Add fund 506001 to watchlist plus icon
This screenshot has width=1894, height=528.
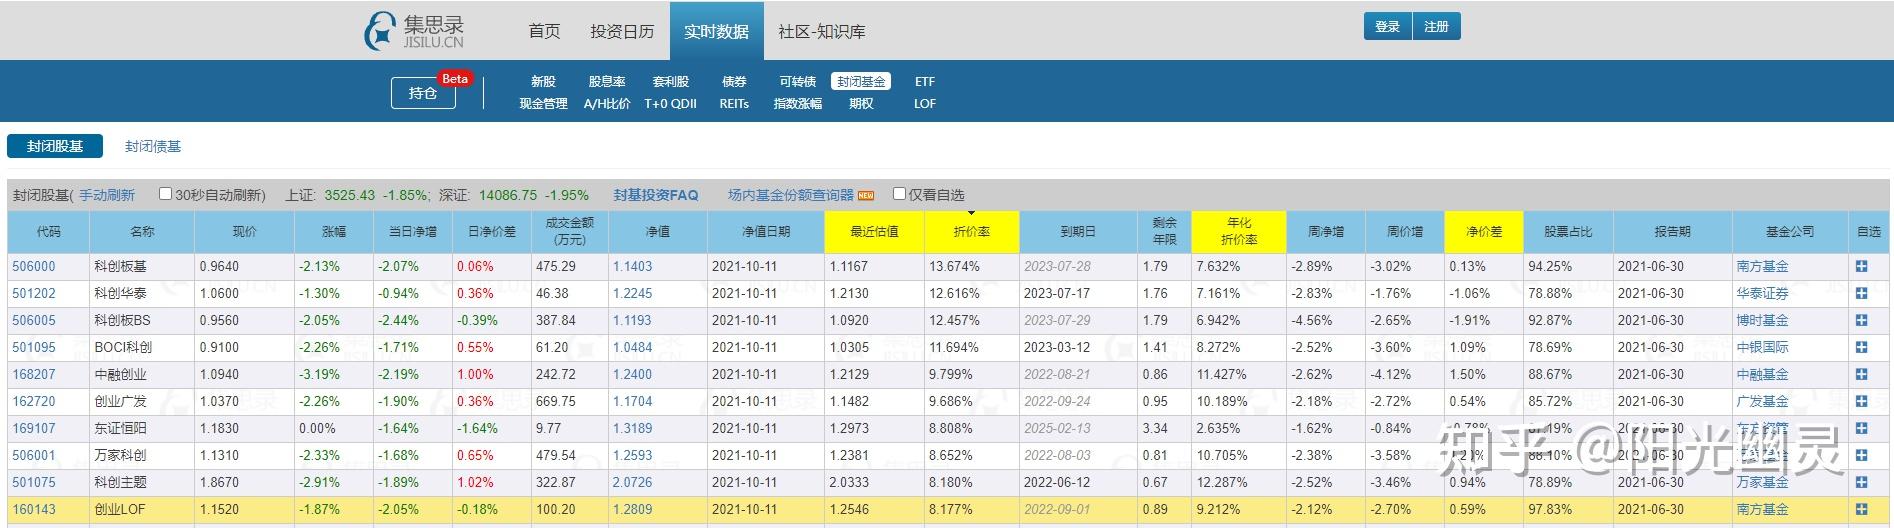pos(1861,456)
